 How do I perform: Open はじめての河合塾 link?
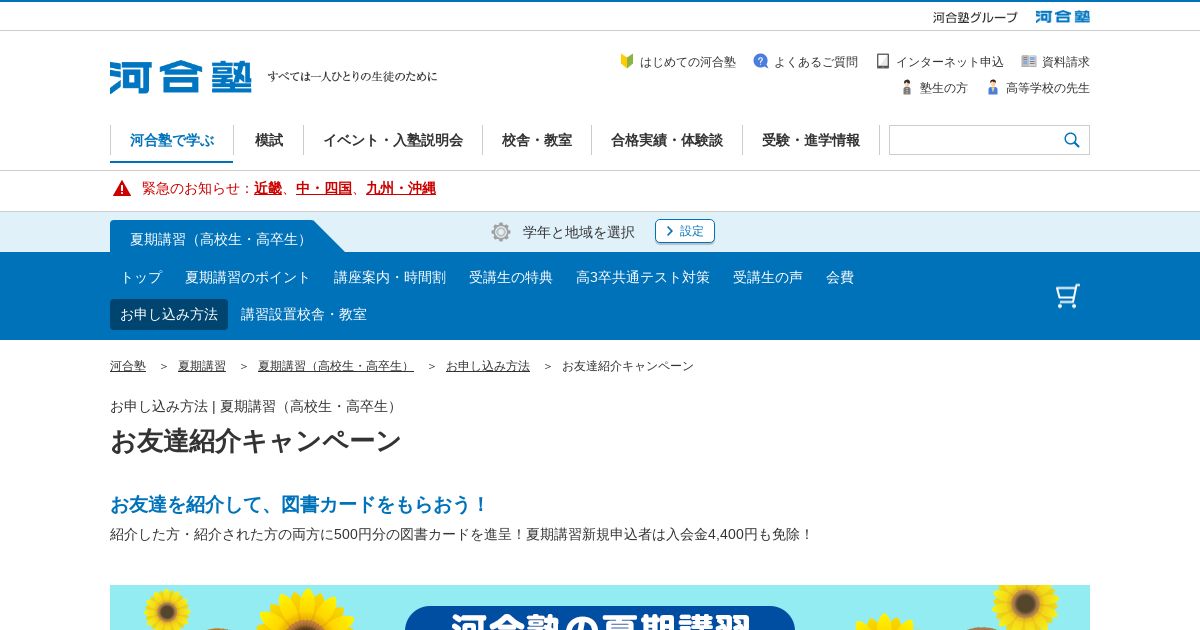[688, 62]
